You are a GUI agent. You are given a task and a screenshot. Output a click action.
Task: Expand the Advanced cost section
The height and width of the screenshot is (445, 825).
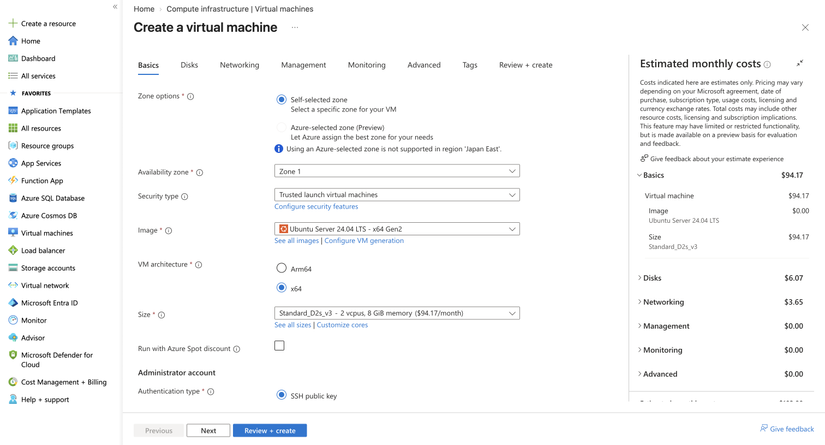tap(639, 374)
